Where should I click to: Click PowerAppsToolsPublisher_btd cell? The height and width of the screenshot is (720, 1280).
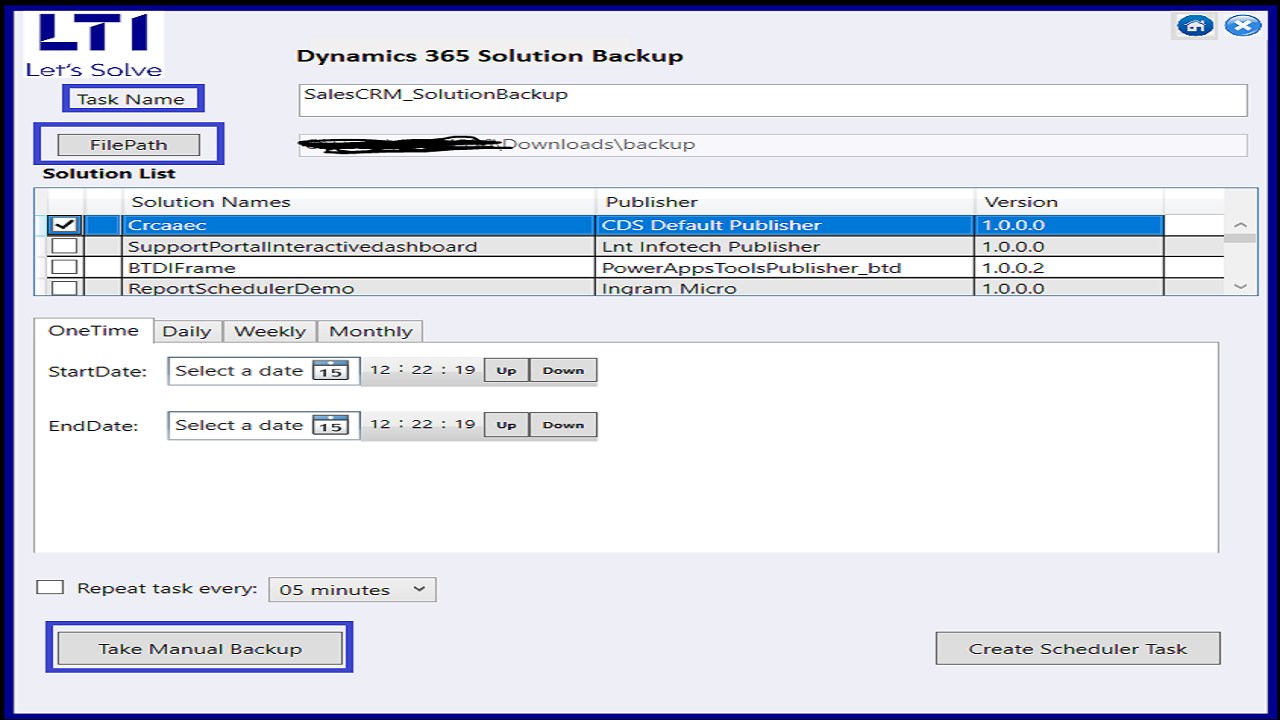coord(785,267)
